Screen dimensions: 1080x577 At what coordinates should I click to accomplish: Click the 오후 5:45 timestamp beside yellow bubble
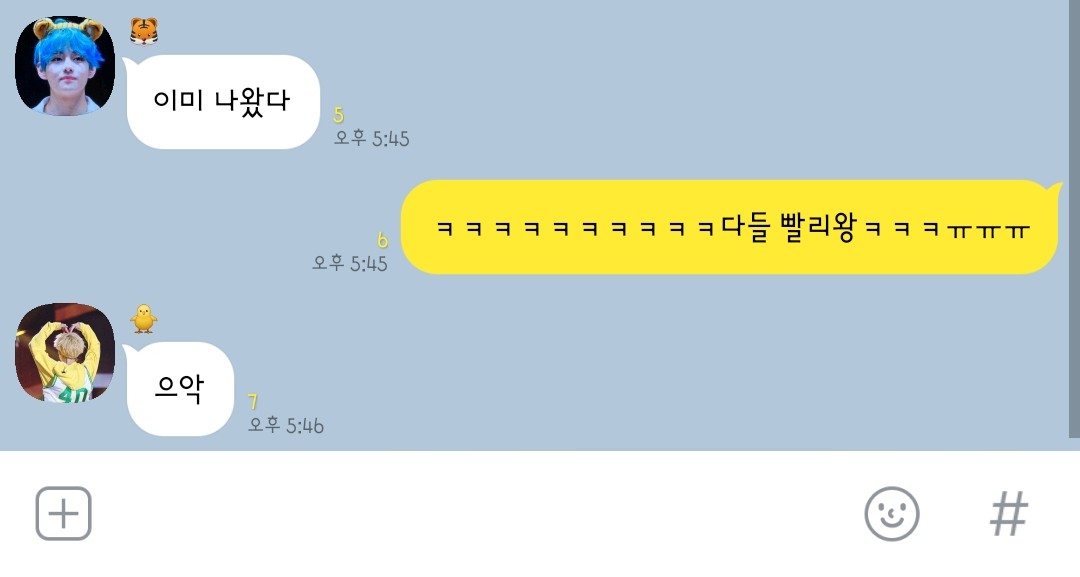point(350,263)
